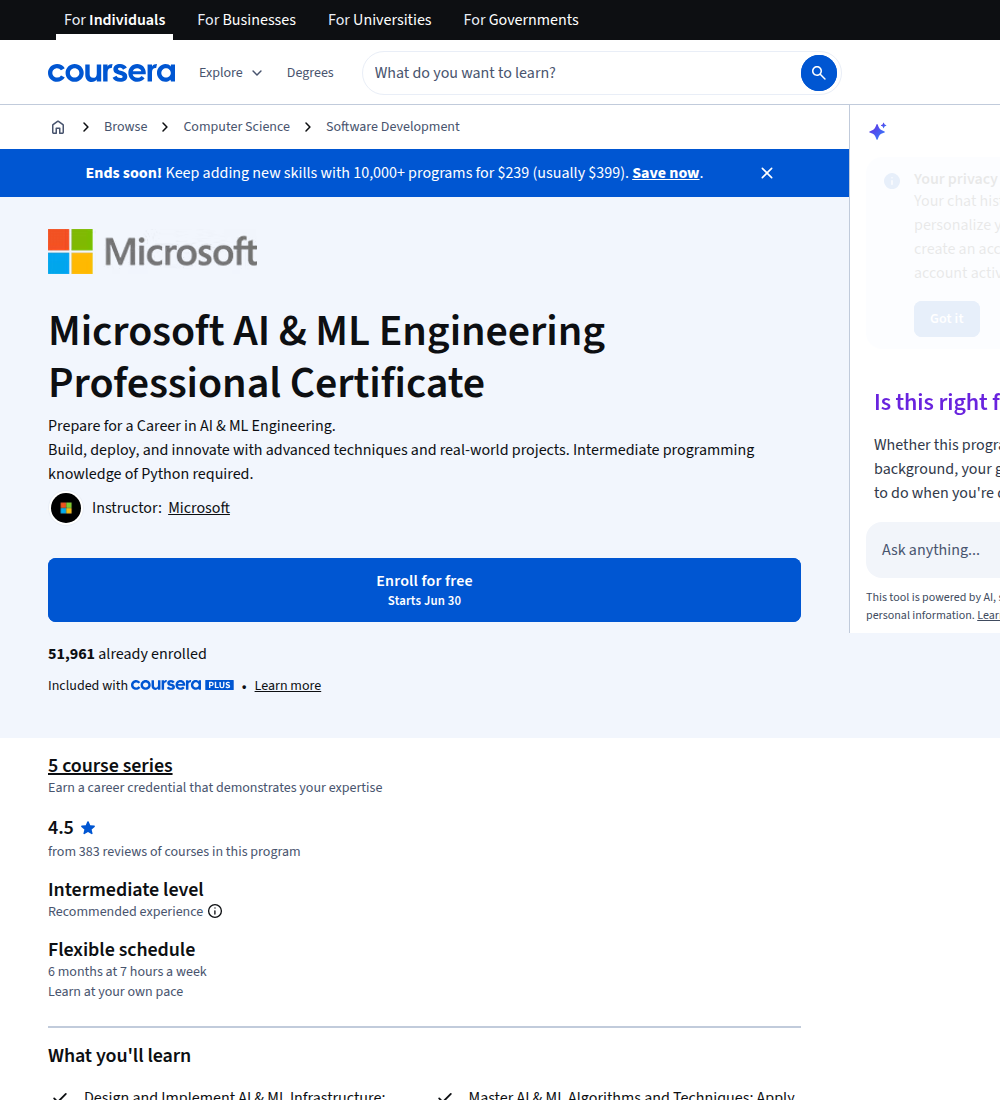This screenshot has width=1000, height=1100.
Task: Click 'from 383 reviews of courses' text
Action: pyautogui.click(x=174, y=852)
